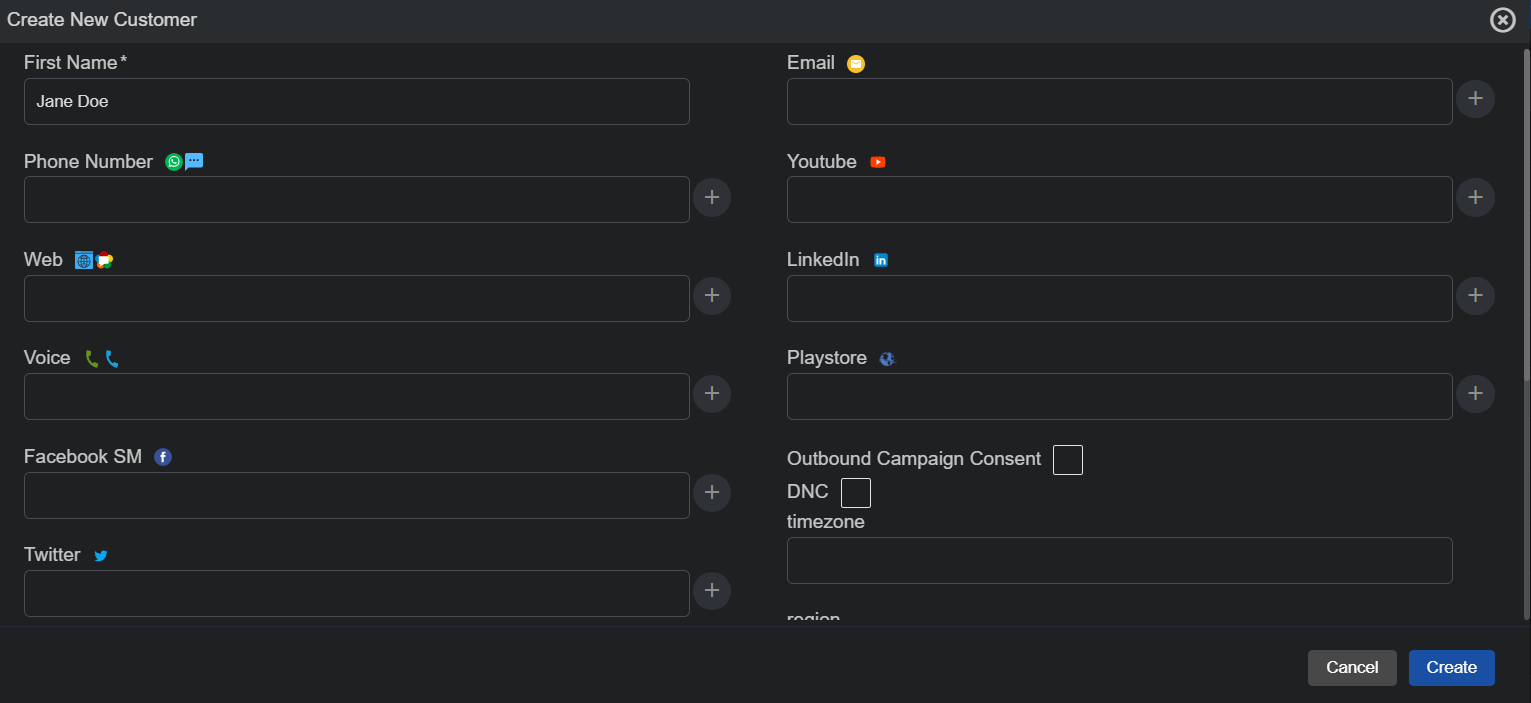Add another LinkedIn entry with plus button

pos(1475,296)
